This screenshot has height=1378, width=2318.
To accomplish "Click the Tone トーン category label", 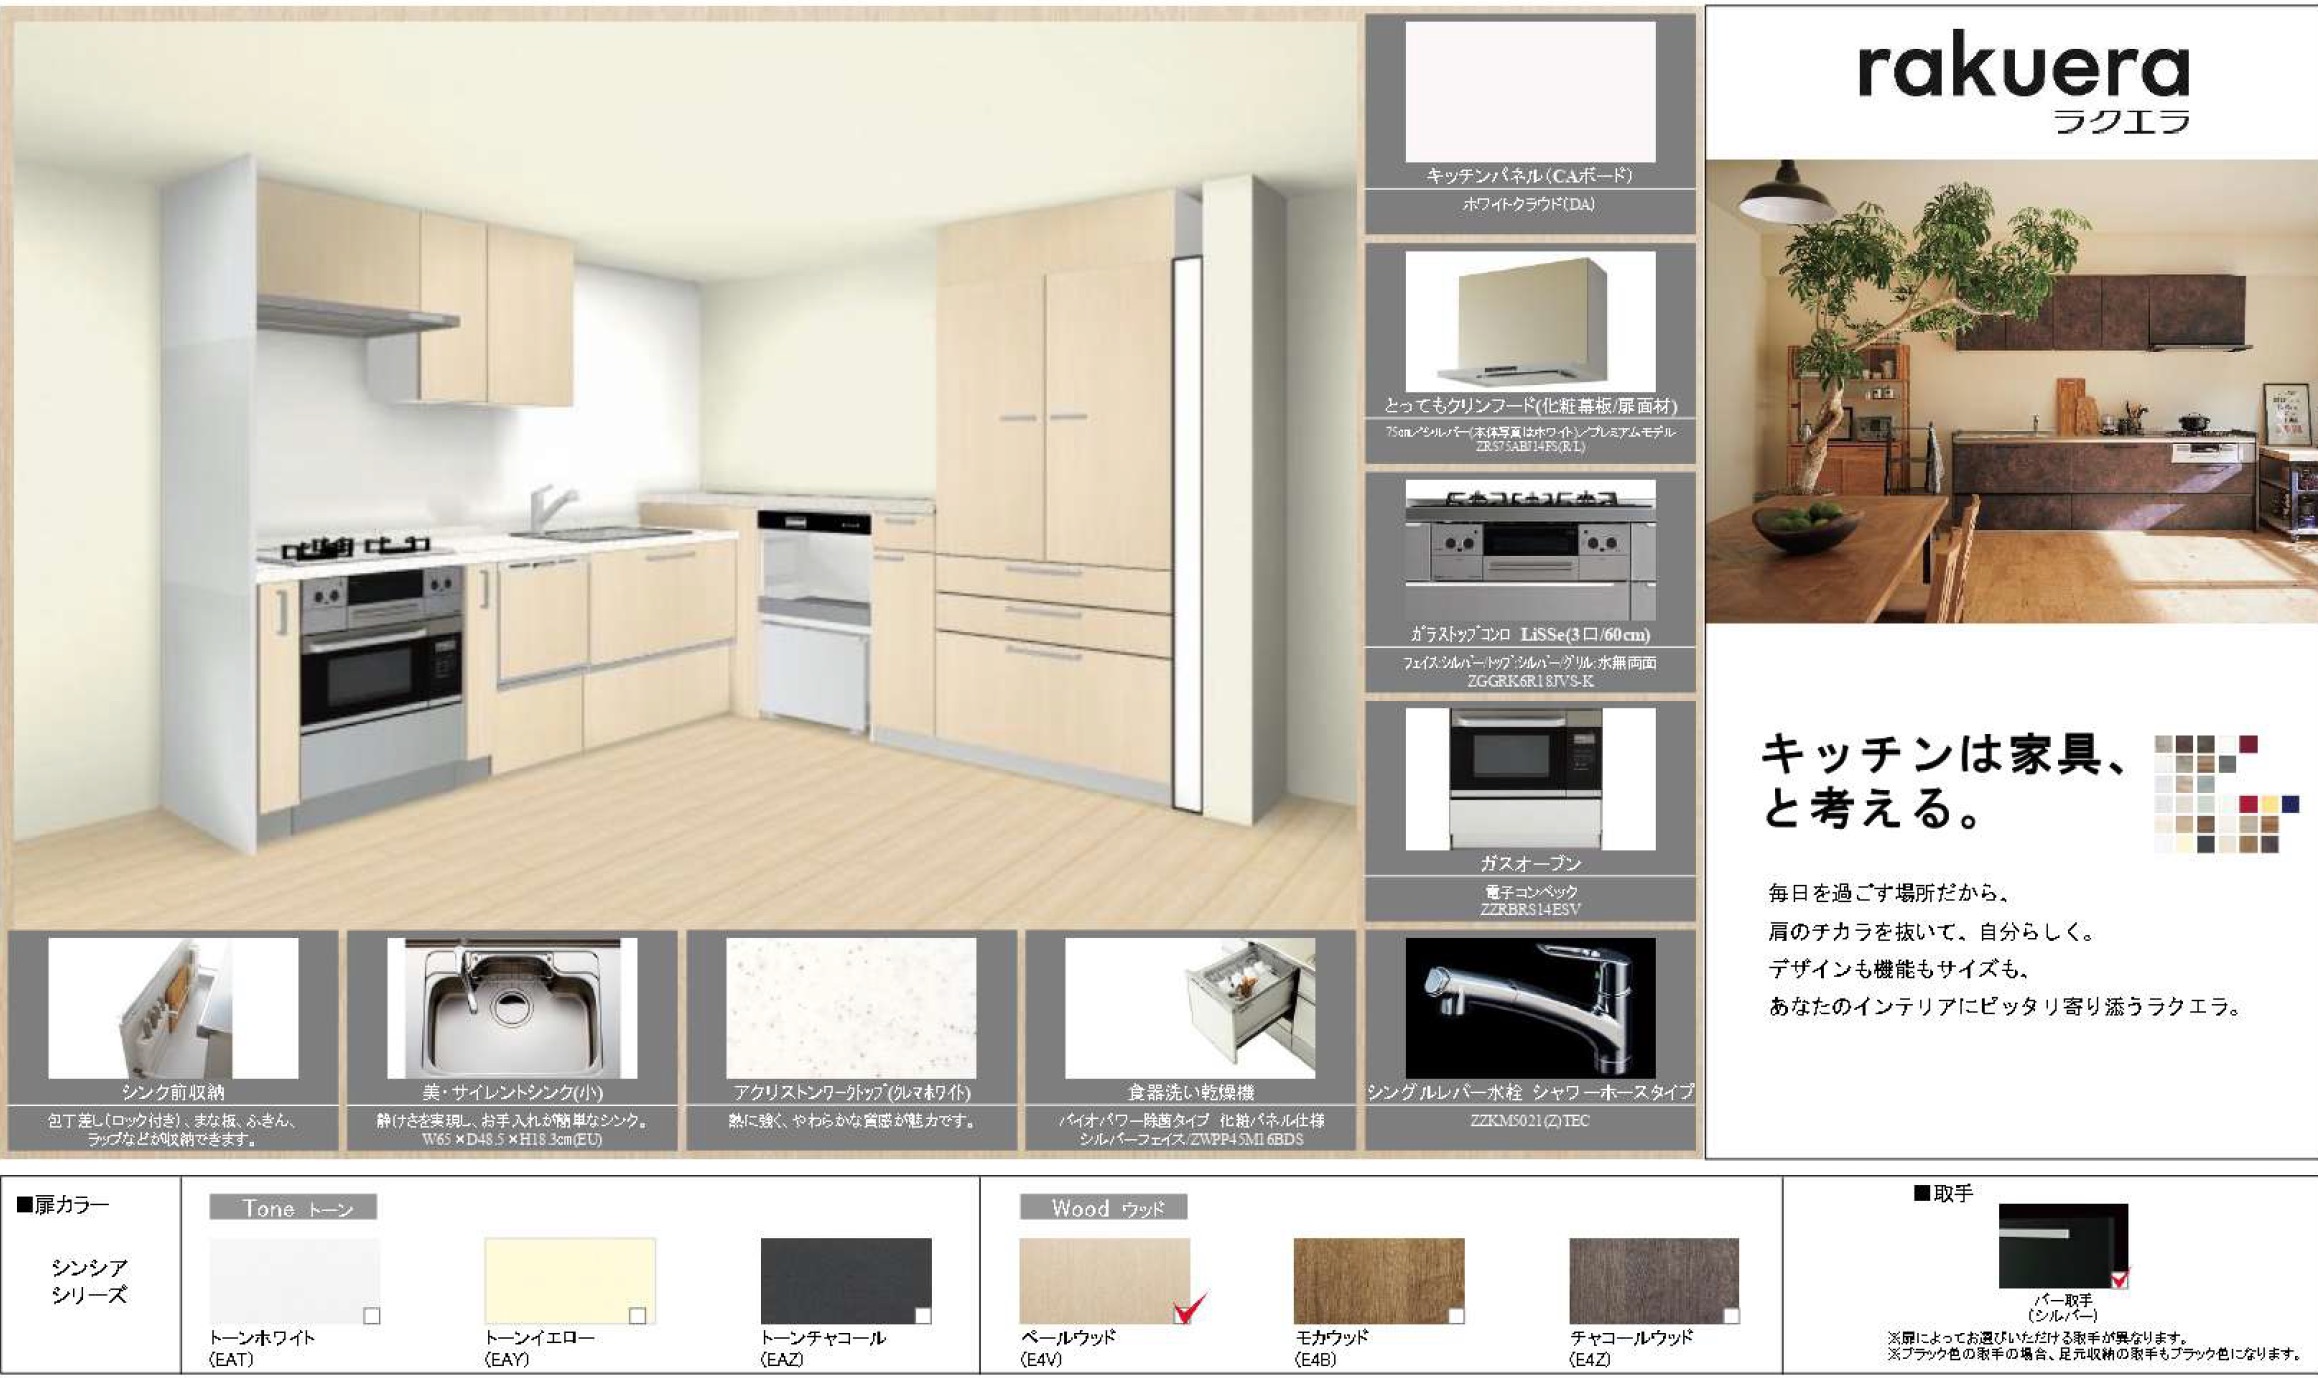I will (x=293, y=1207).
